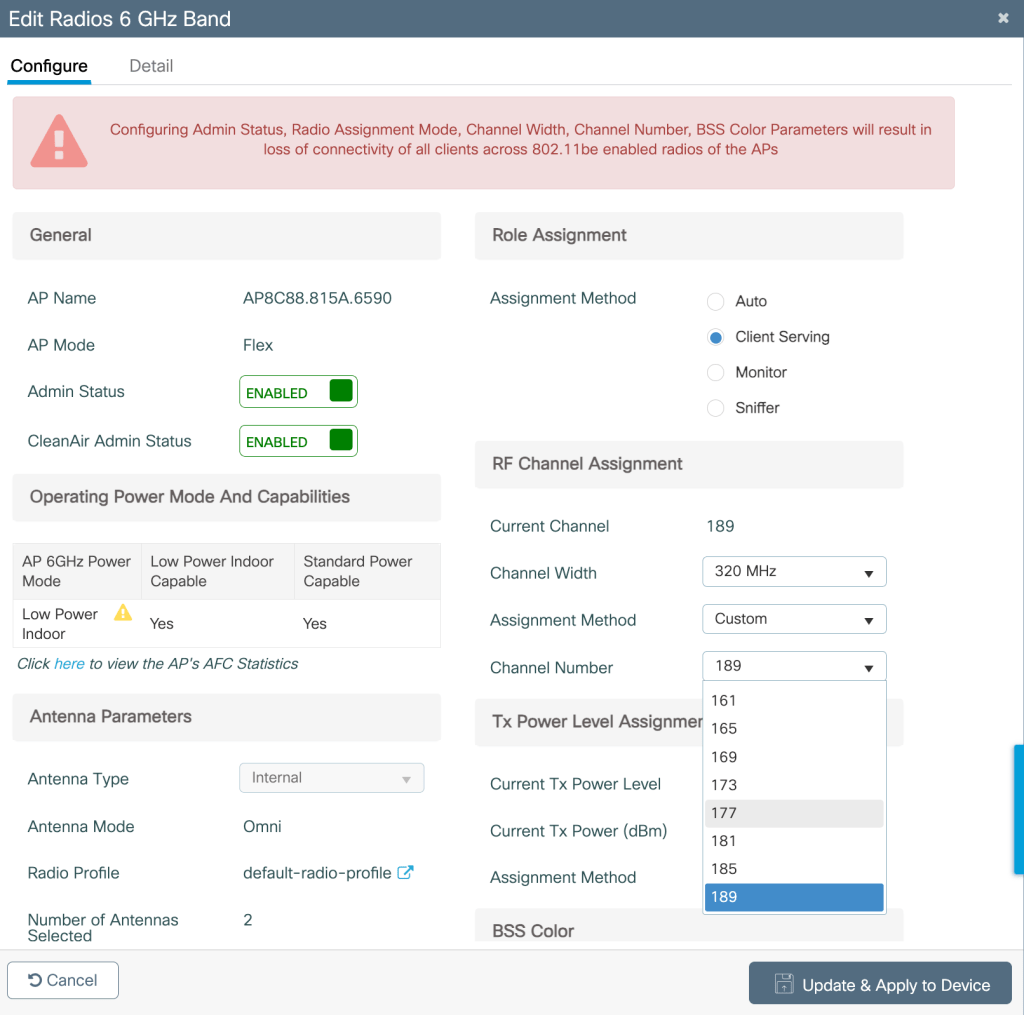Switch to the Detail tab
The image size is (1024, 1015).
(x=151, y=66)
